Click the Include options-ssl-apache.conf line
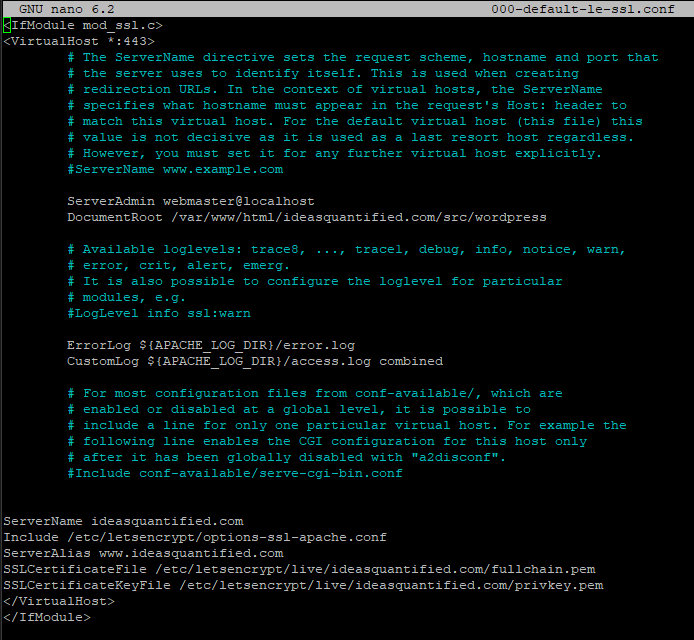The width and height of the screenshot is (694, 640). tap(195, 537)
